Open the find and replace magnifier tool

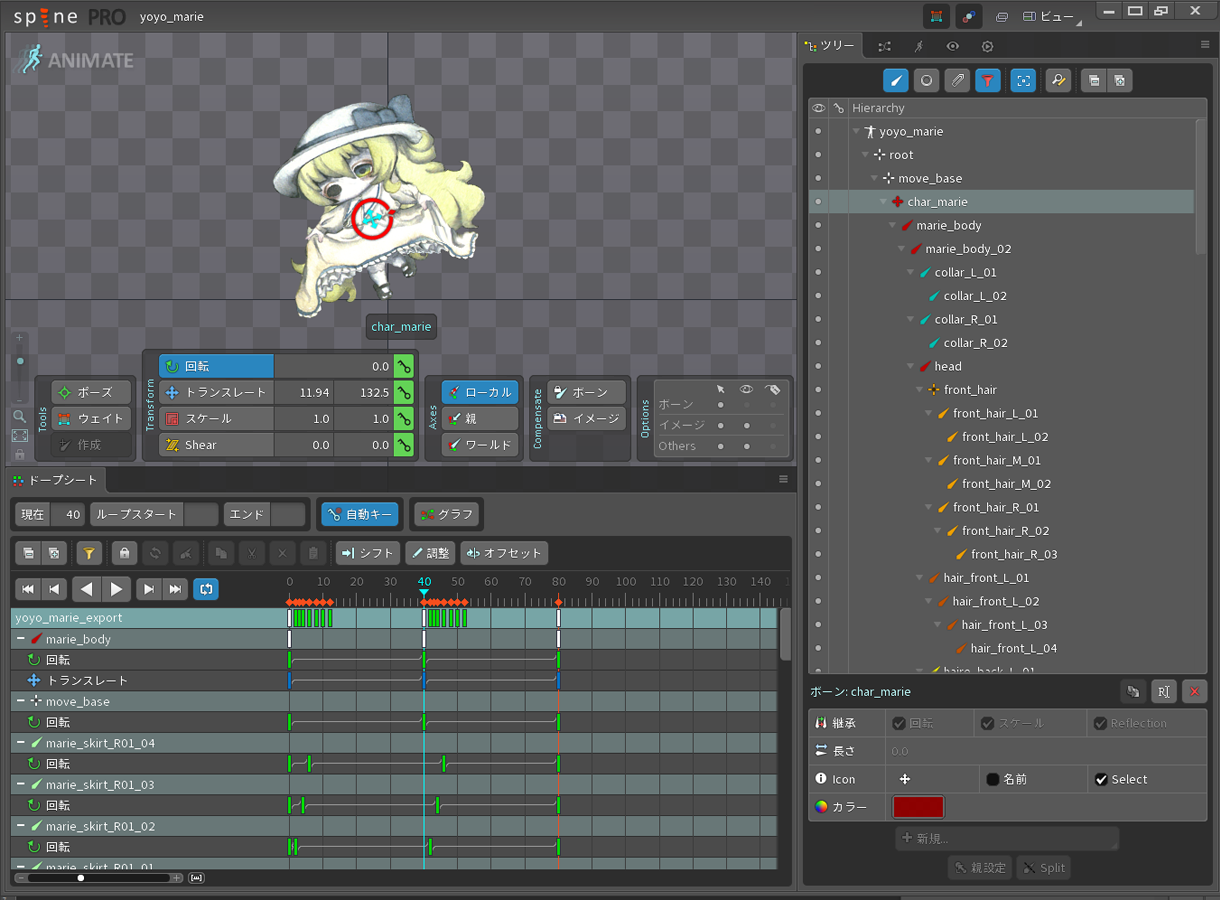point(1058,81)
